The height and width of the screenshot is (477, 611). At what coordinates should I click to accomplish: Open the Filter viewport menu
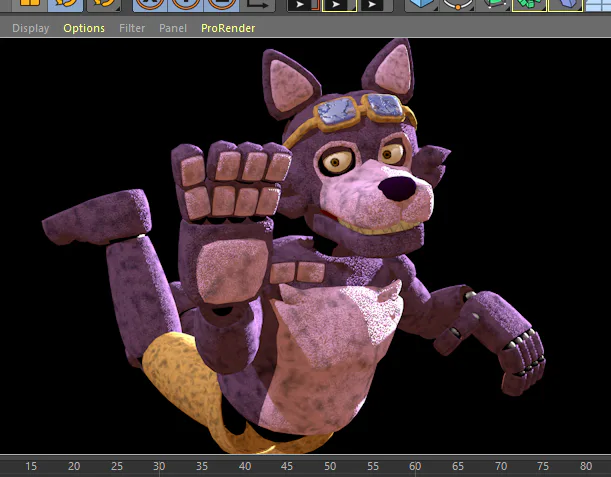[x=132, y=28]
